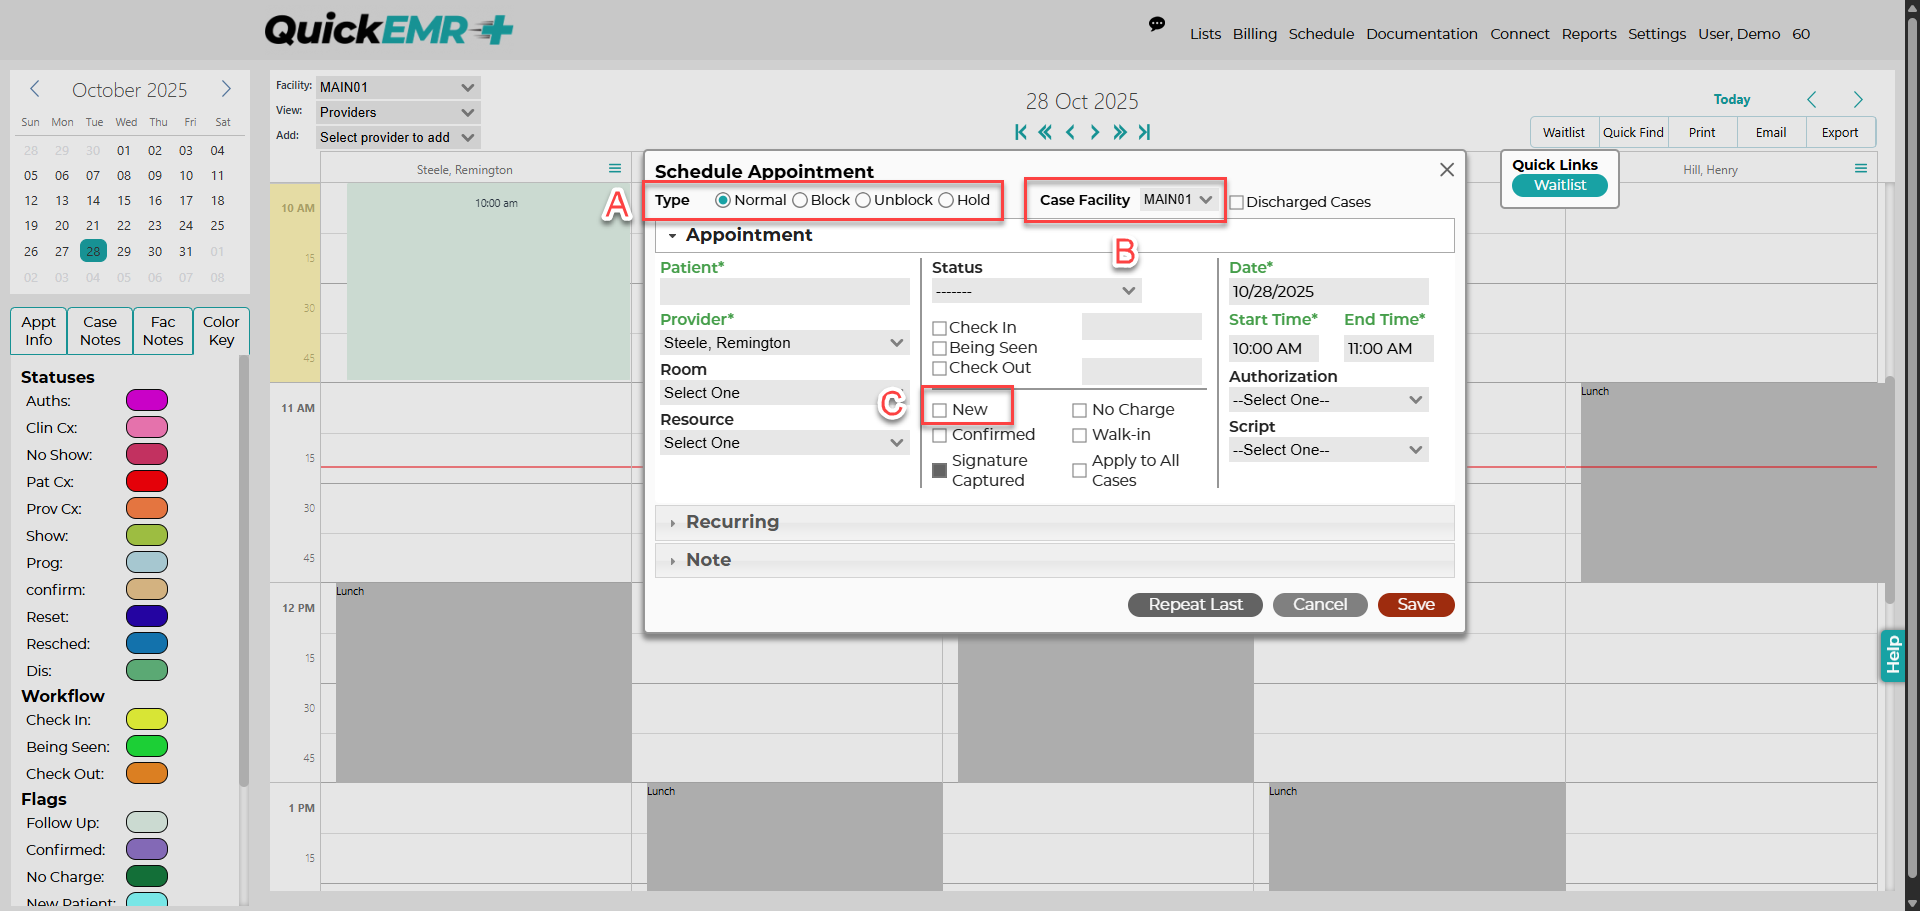Focus the Patient input field
Viewport: 1920px width, 911px height.
[x=785, y=291]
